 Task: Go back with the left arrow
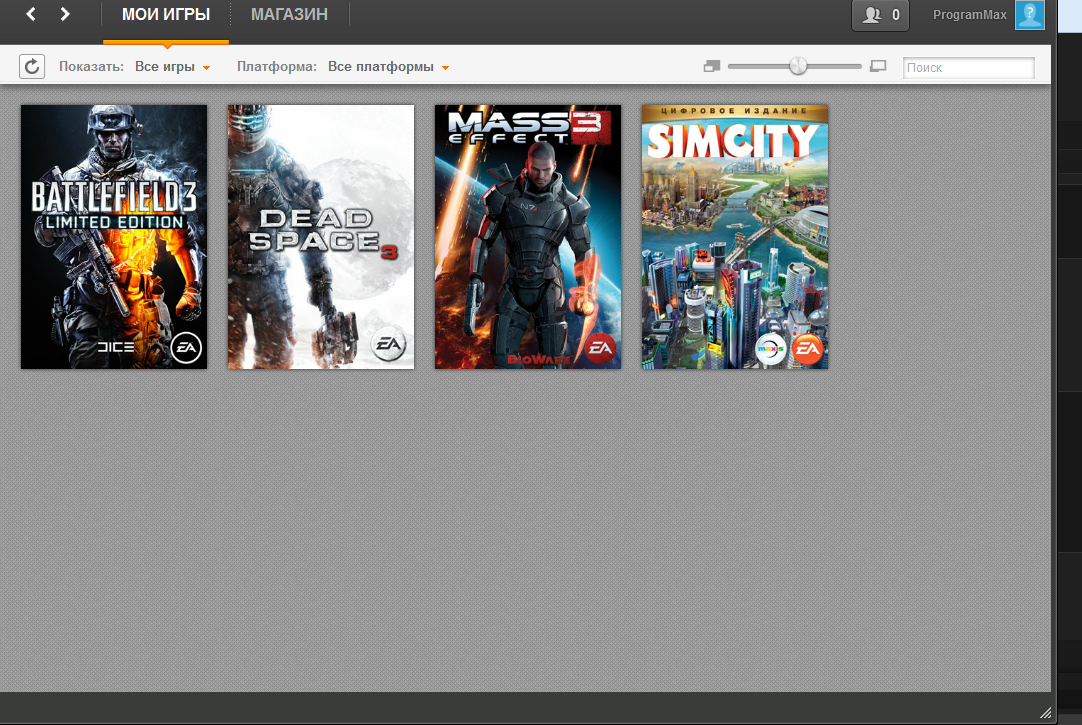[x=31, y=14]
